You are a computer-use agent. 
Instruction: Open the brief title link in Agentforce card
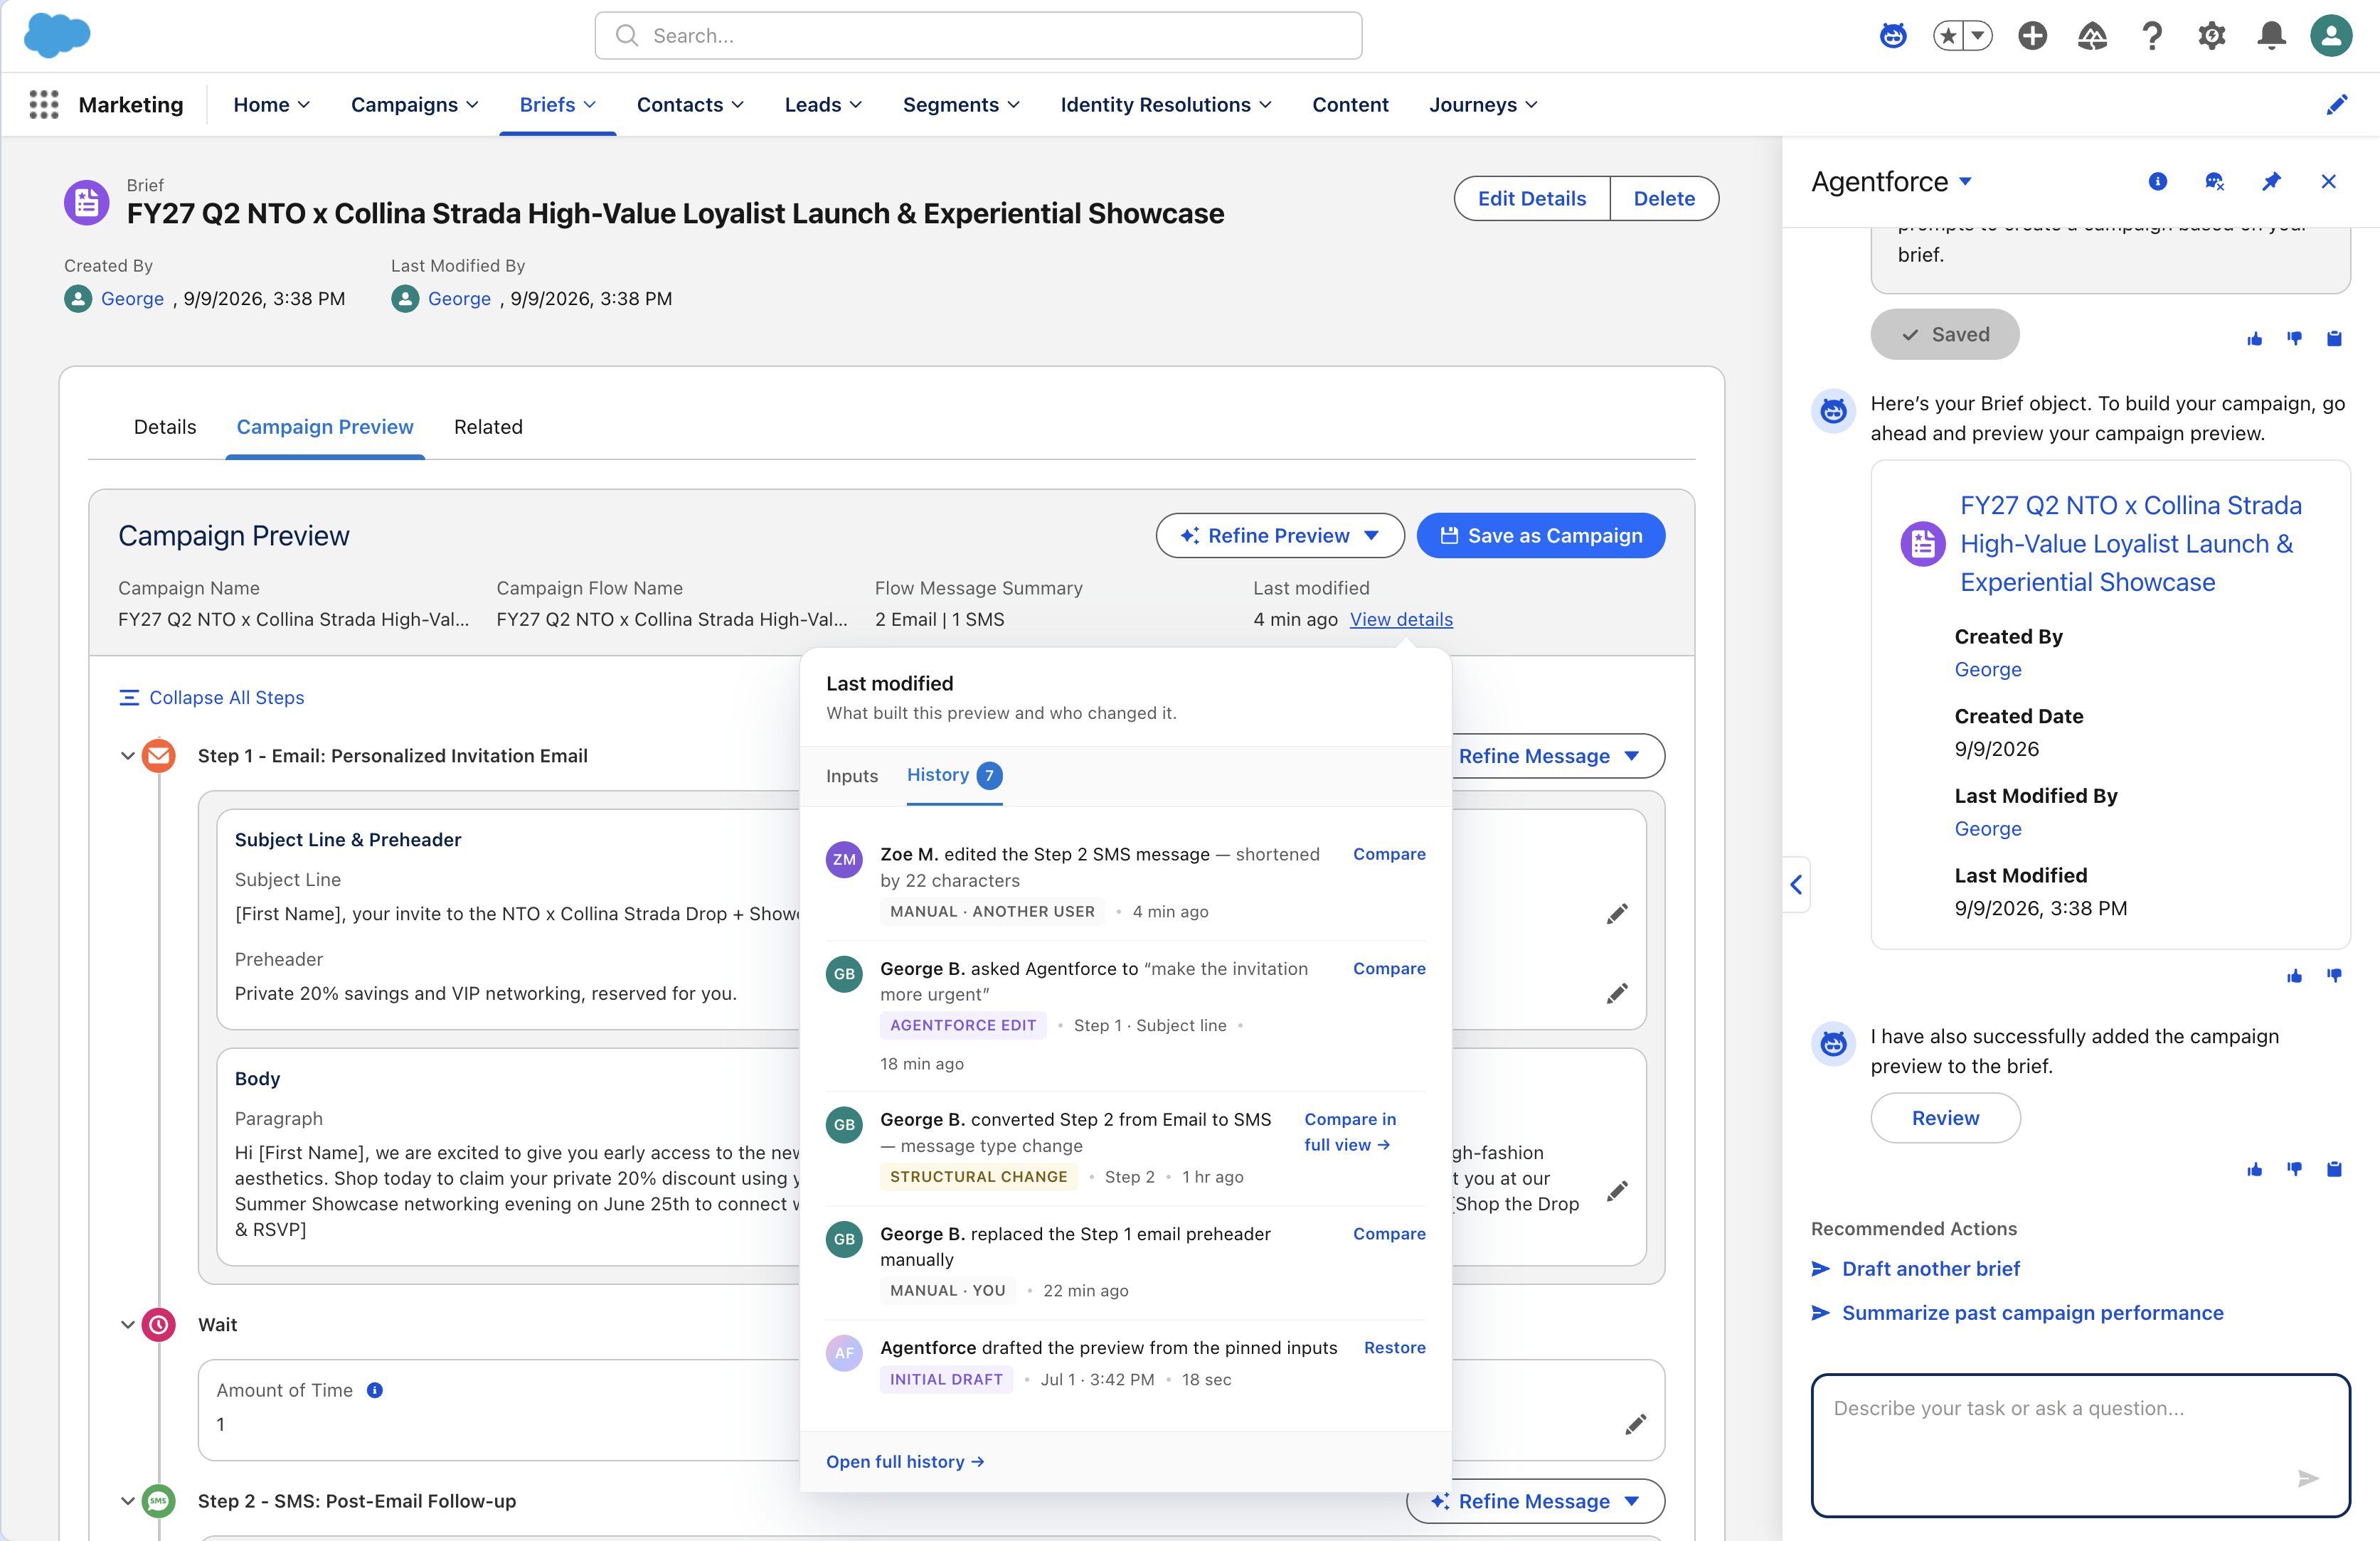point(2131,545)
